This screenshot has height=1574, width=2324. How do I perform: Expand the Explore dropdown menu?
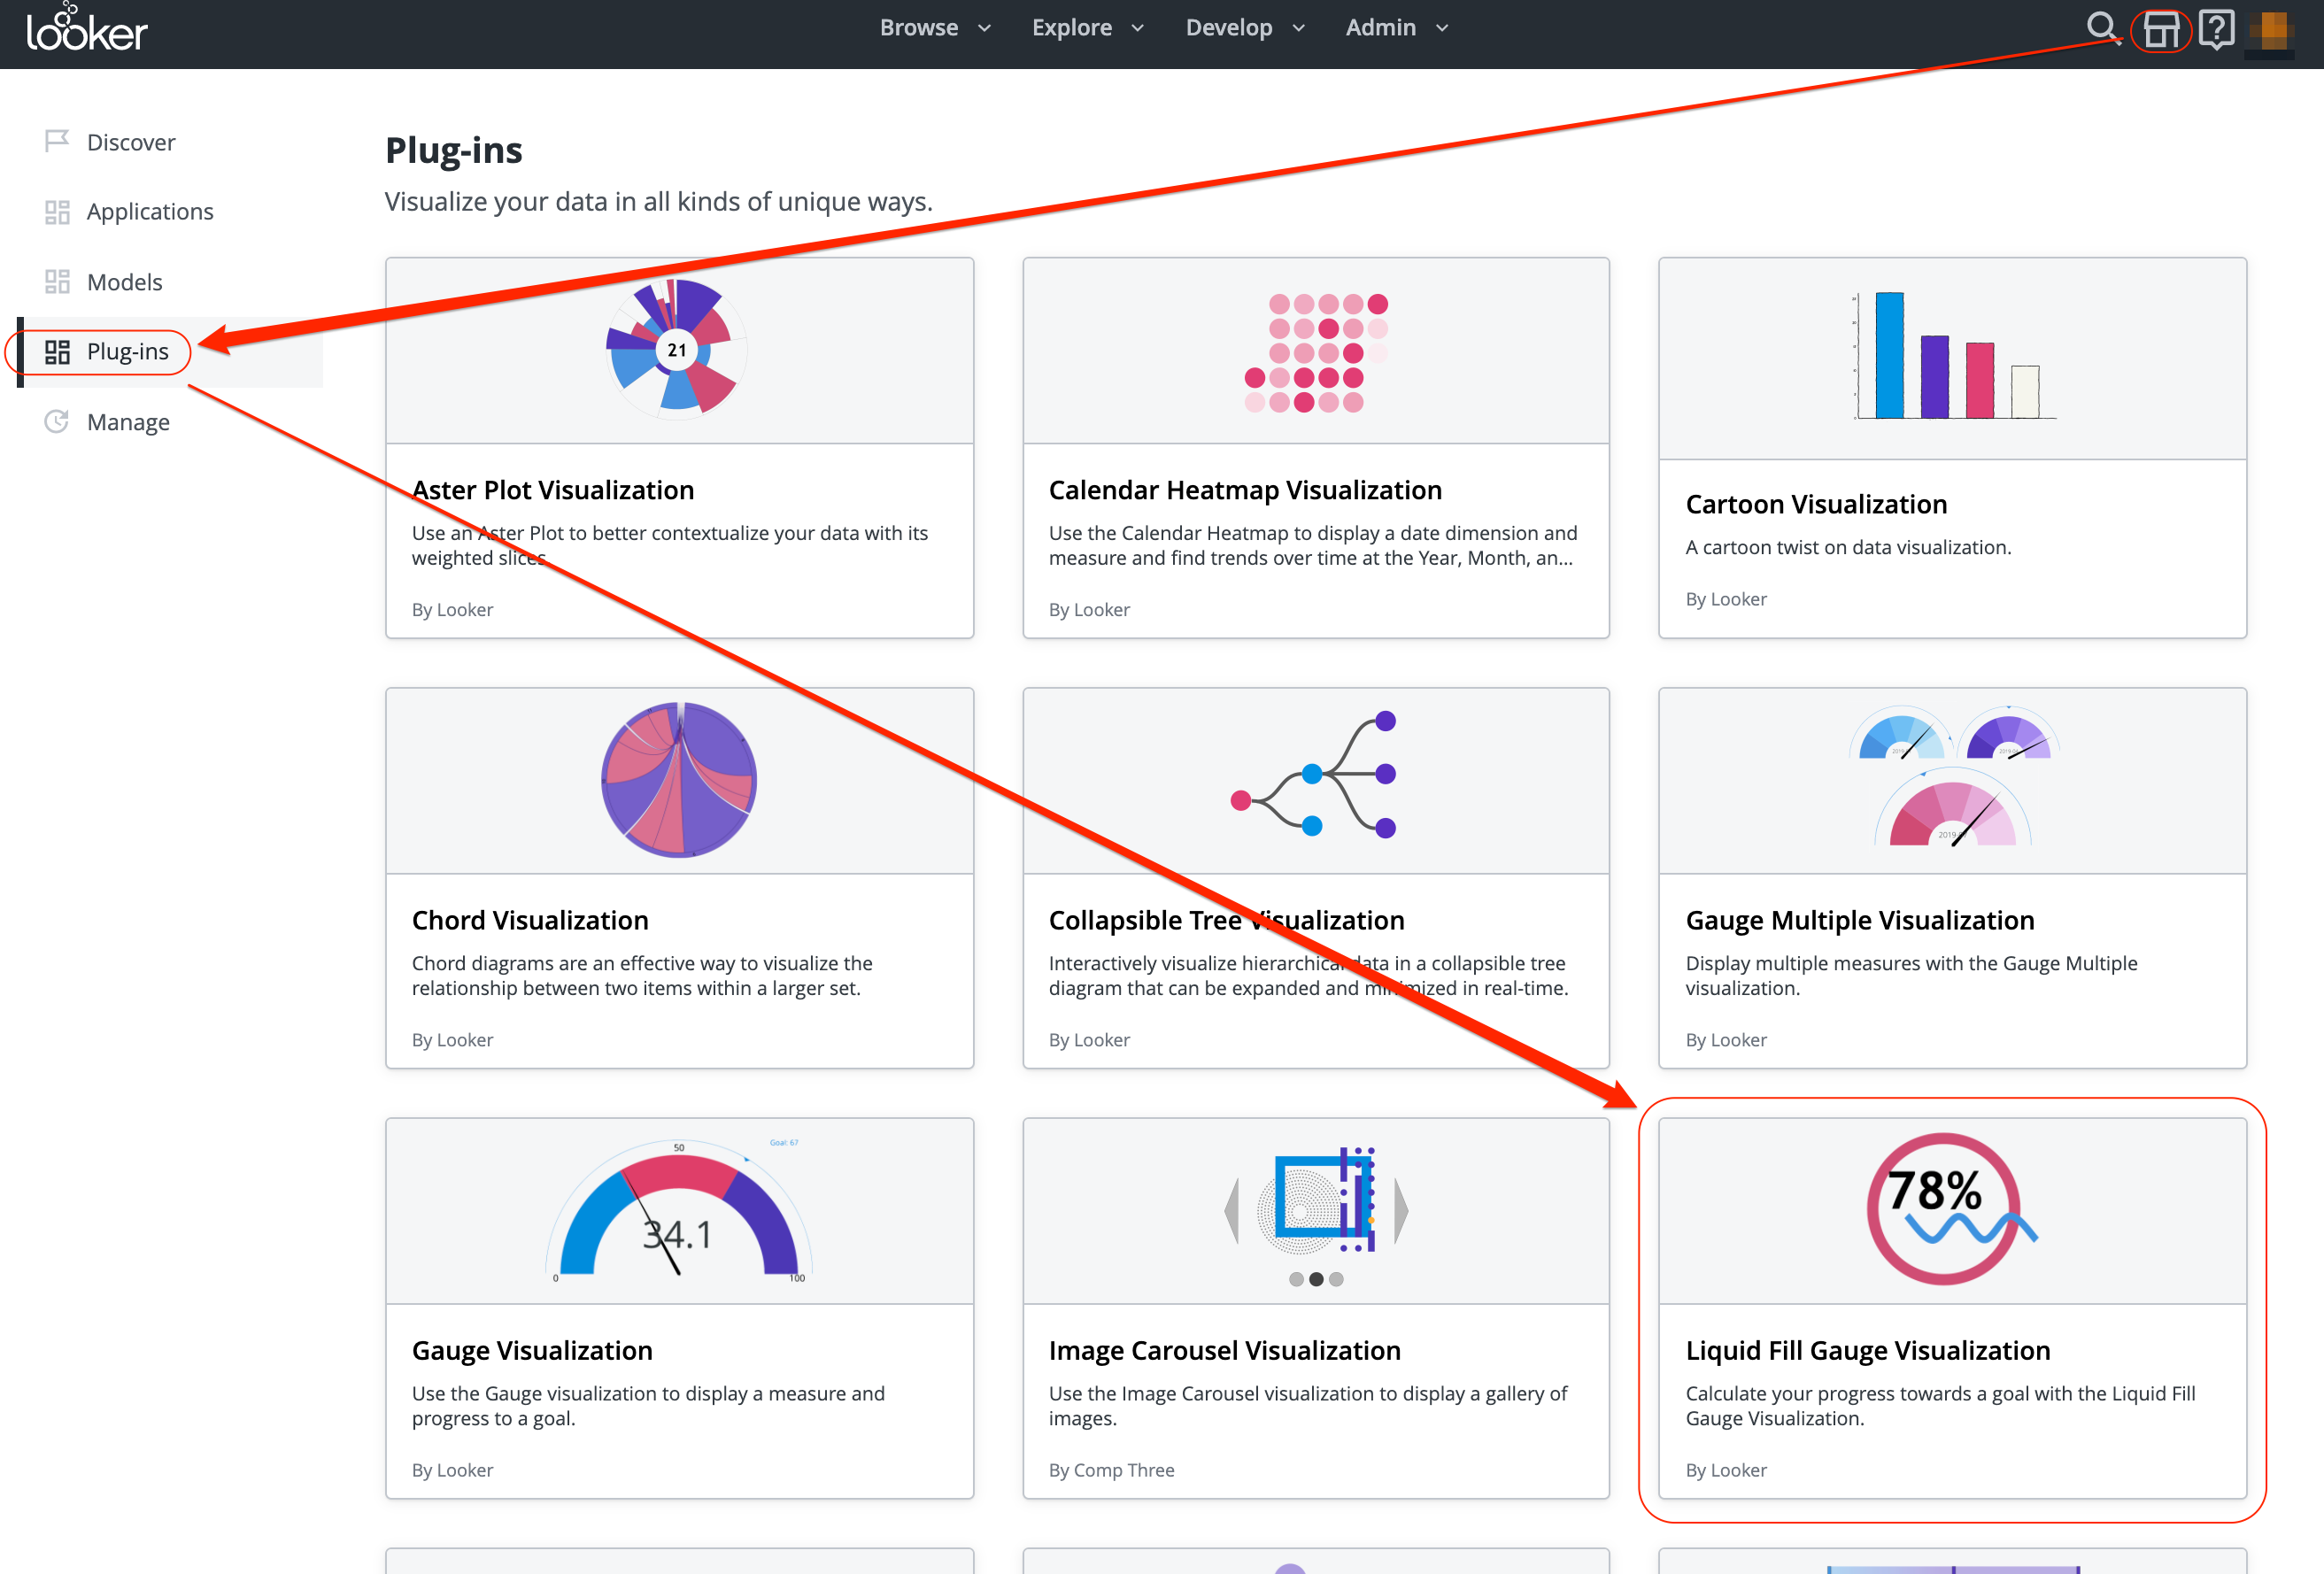1087,28
